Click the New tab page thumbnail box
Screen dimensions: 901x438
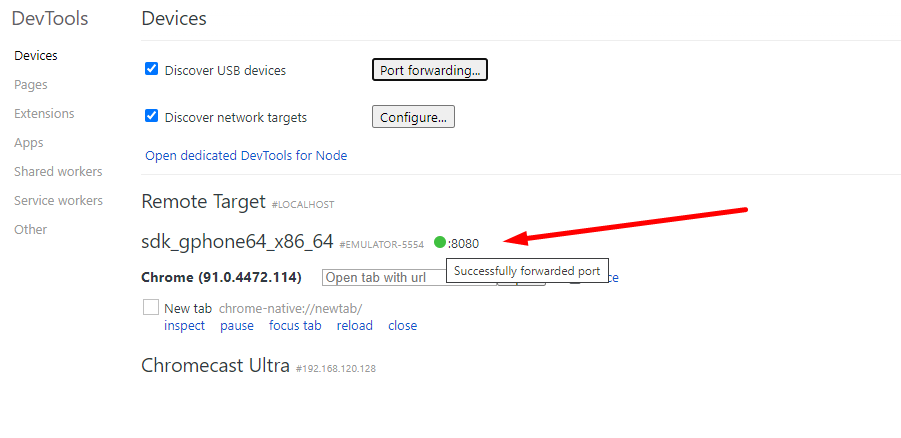click(151, 308)
